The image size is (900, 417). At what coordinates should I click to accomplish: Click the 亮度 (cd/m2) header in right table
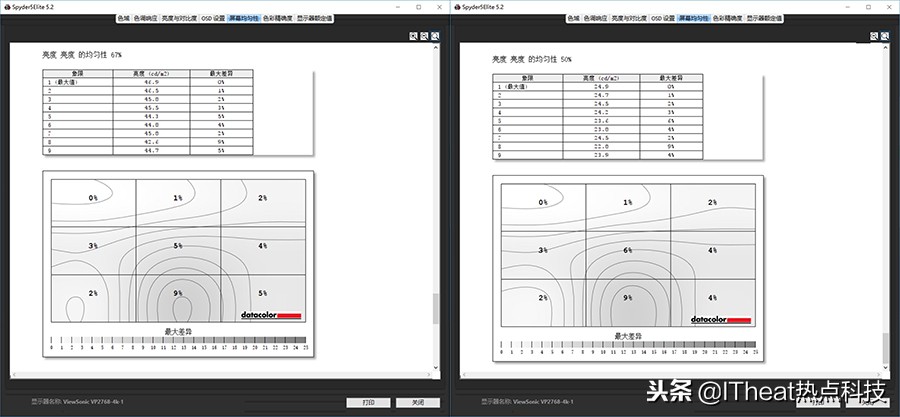click(602, 77)
